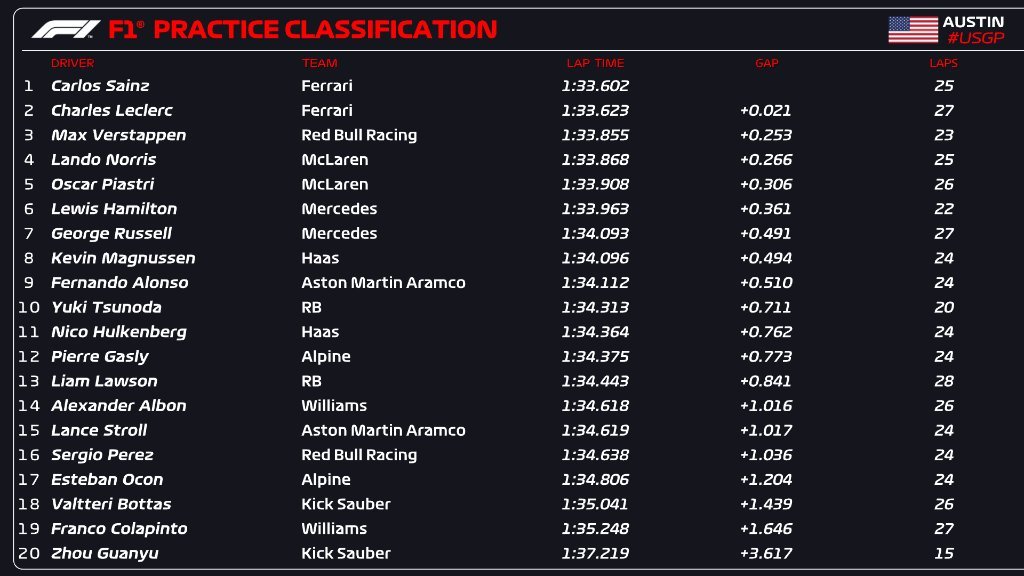This screenshot has width=1024, height=576.
Task: Click driver name Max Verstappen
Action: pos(118,135)
